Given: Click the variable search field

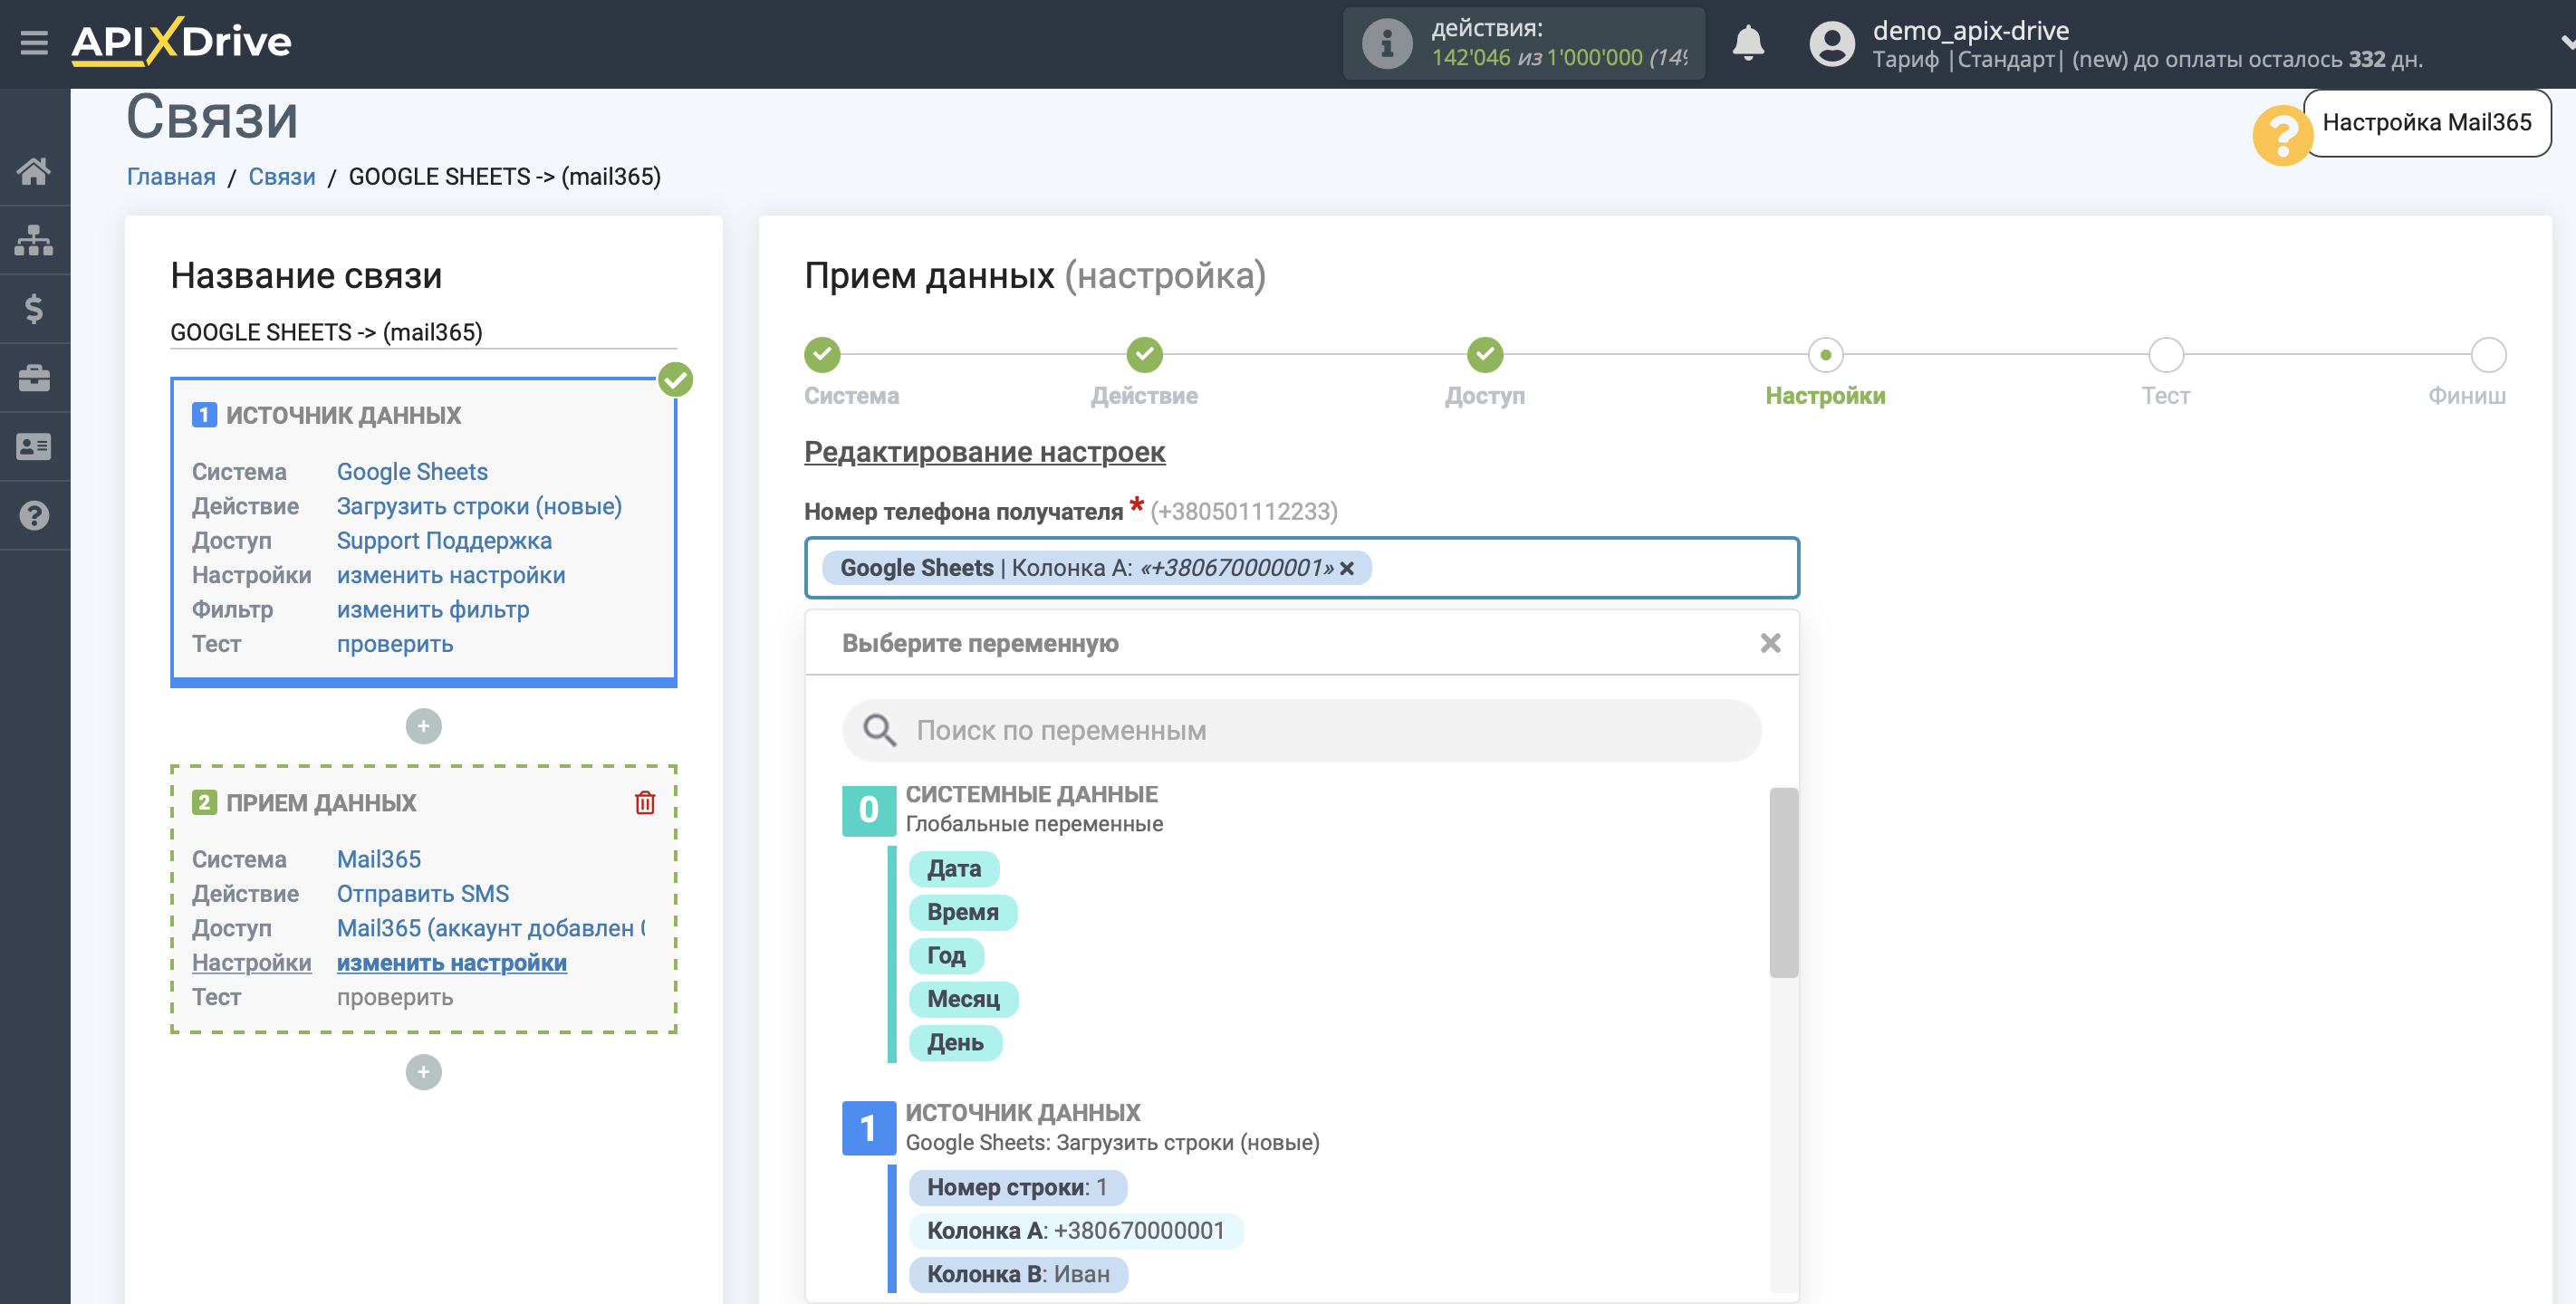Looking at the screenshot, I should pos(1301,731).
